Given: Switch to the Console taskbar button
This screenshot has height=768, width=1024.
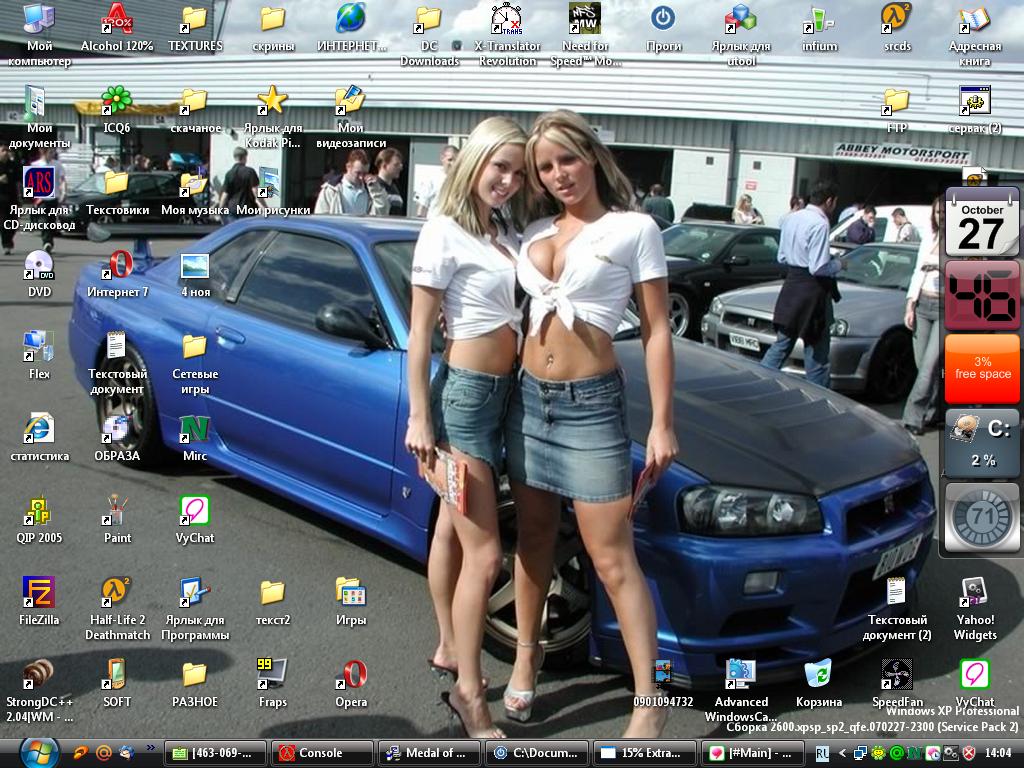Looking at the screenshot, I should 321,753.
